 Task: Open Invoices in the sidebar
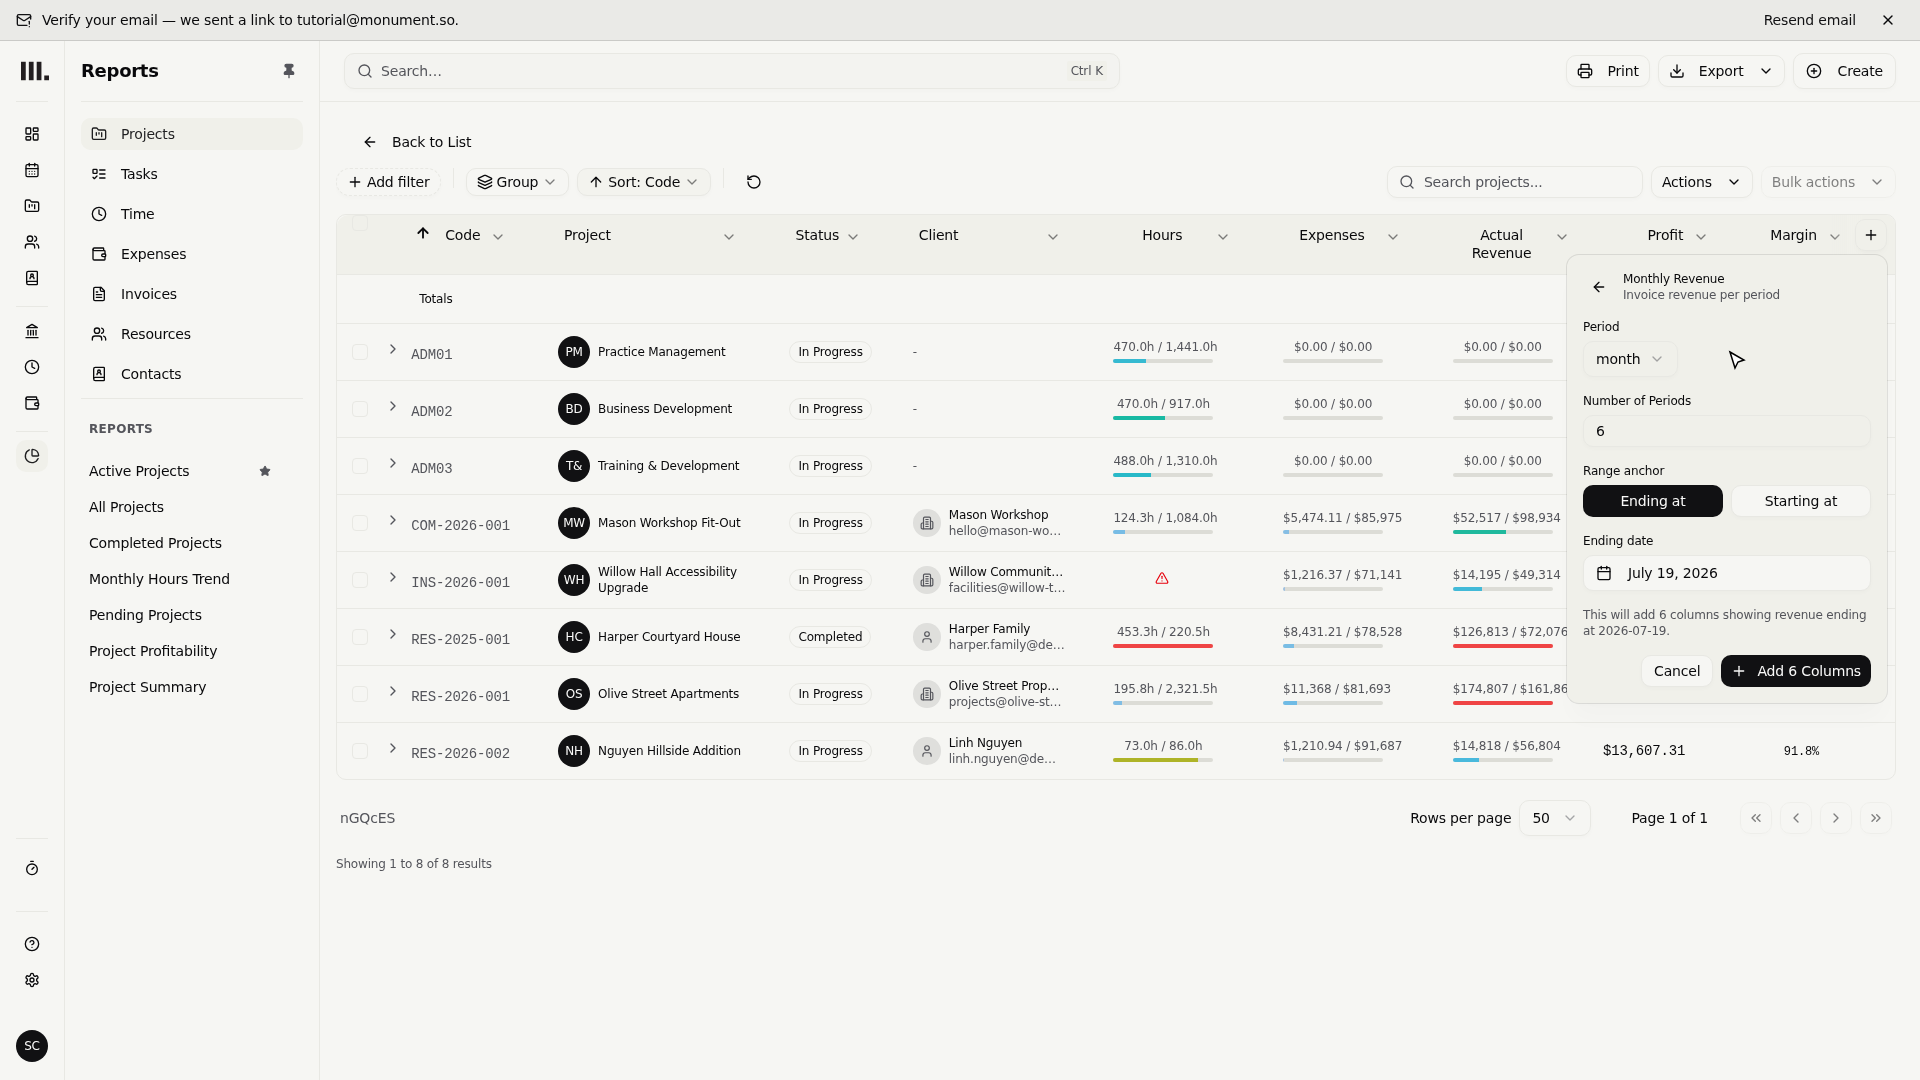tap(191, 294)
